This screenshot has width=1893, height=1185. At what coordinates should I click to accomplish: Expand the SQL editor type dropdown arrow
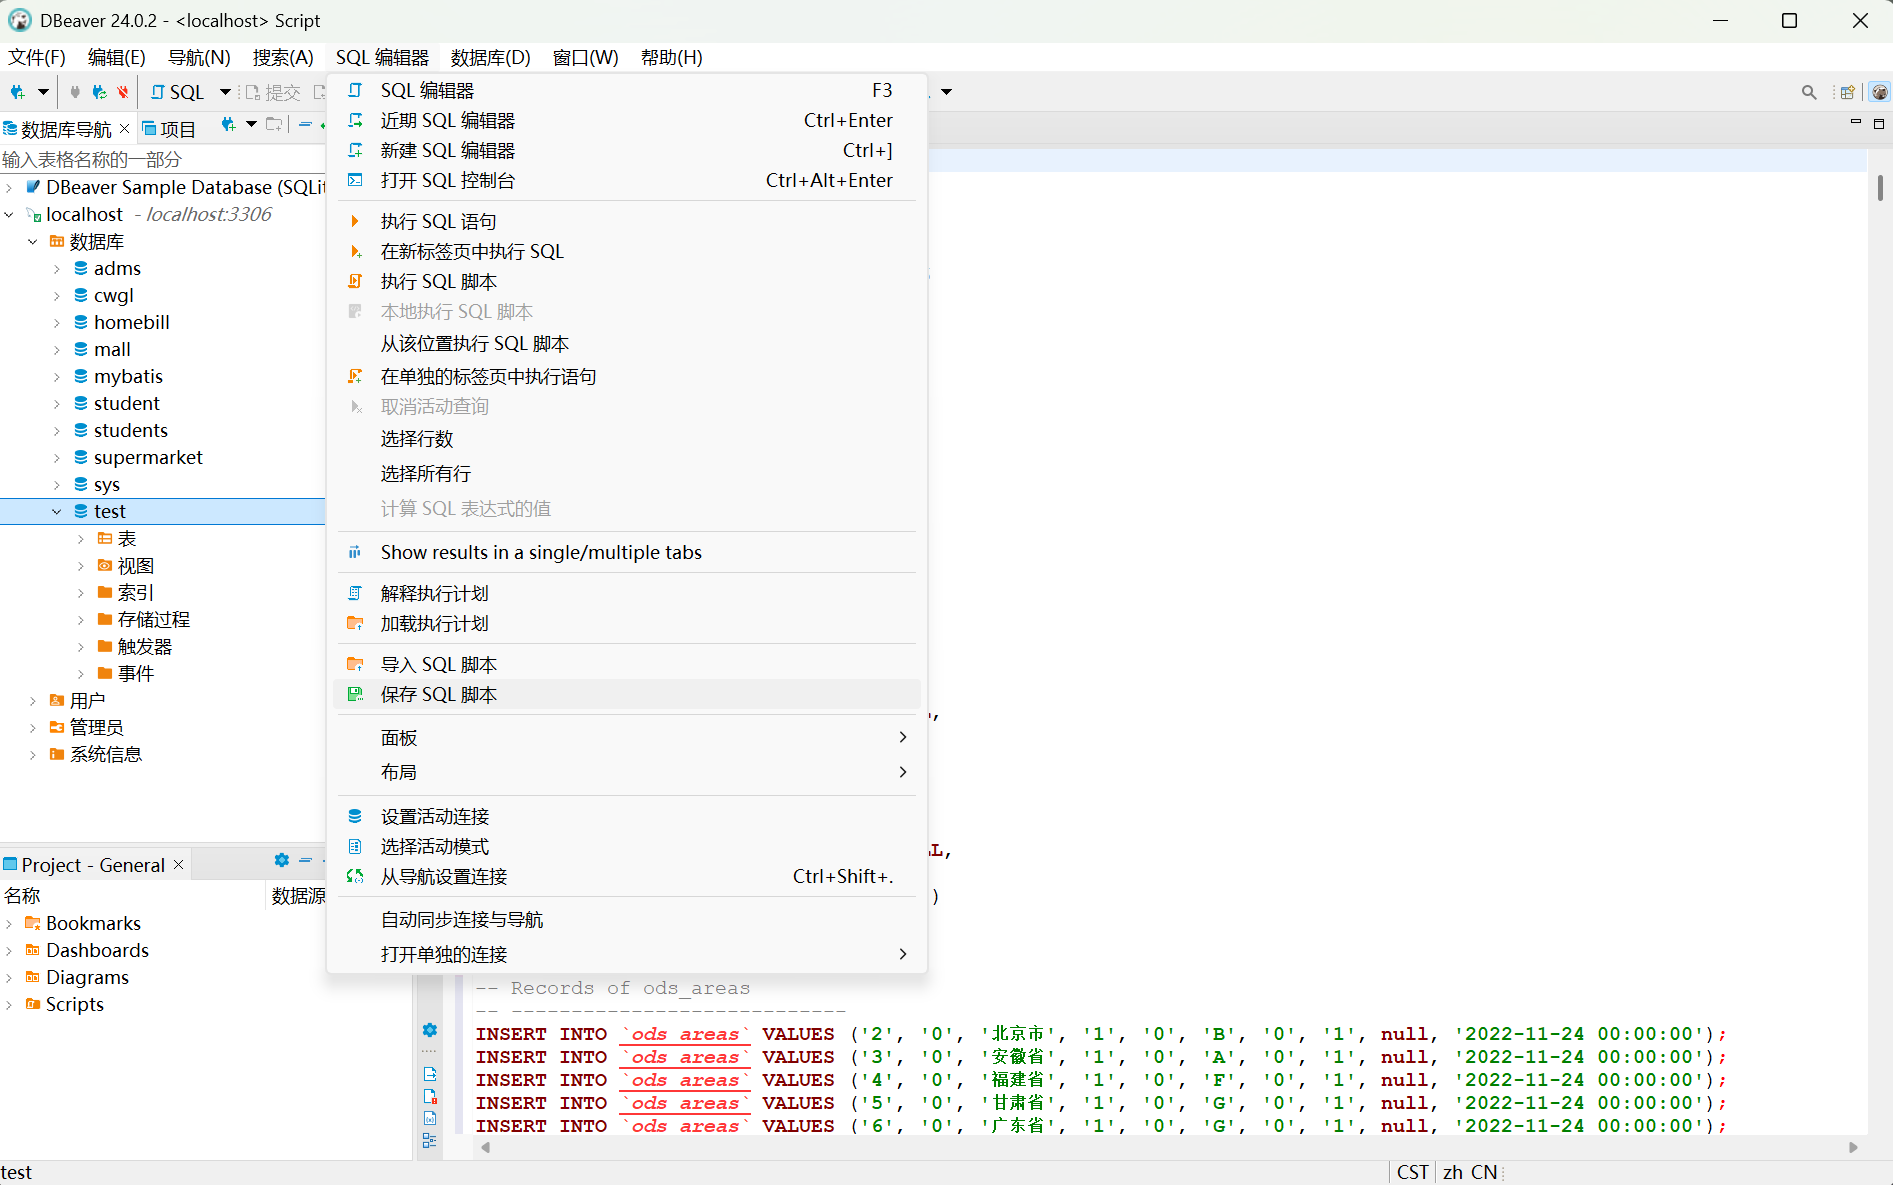pyautogui.click(x=224, y=91)
